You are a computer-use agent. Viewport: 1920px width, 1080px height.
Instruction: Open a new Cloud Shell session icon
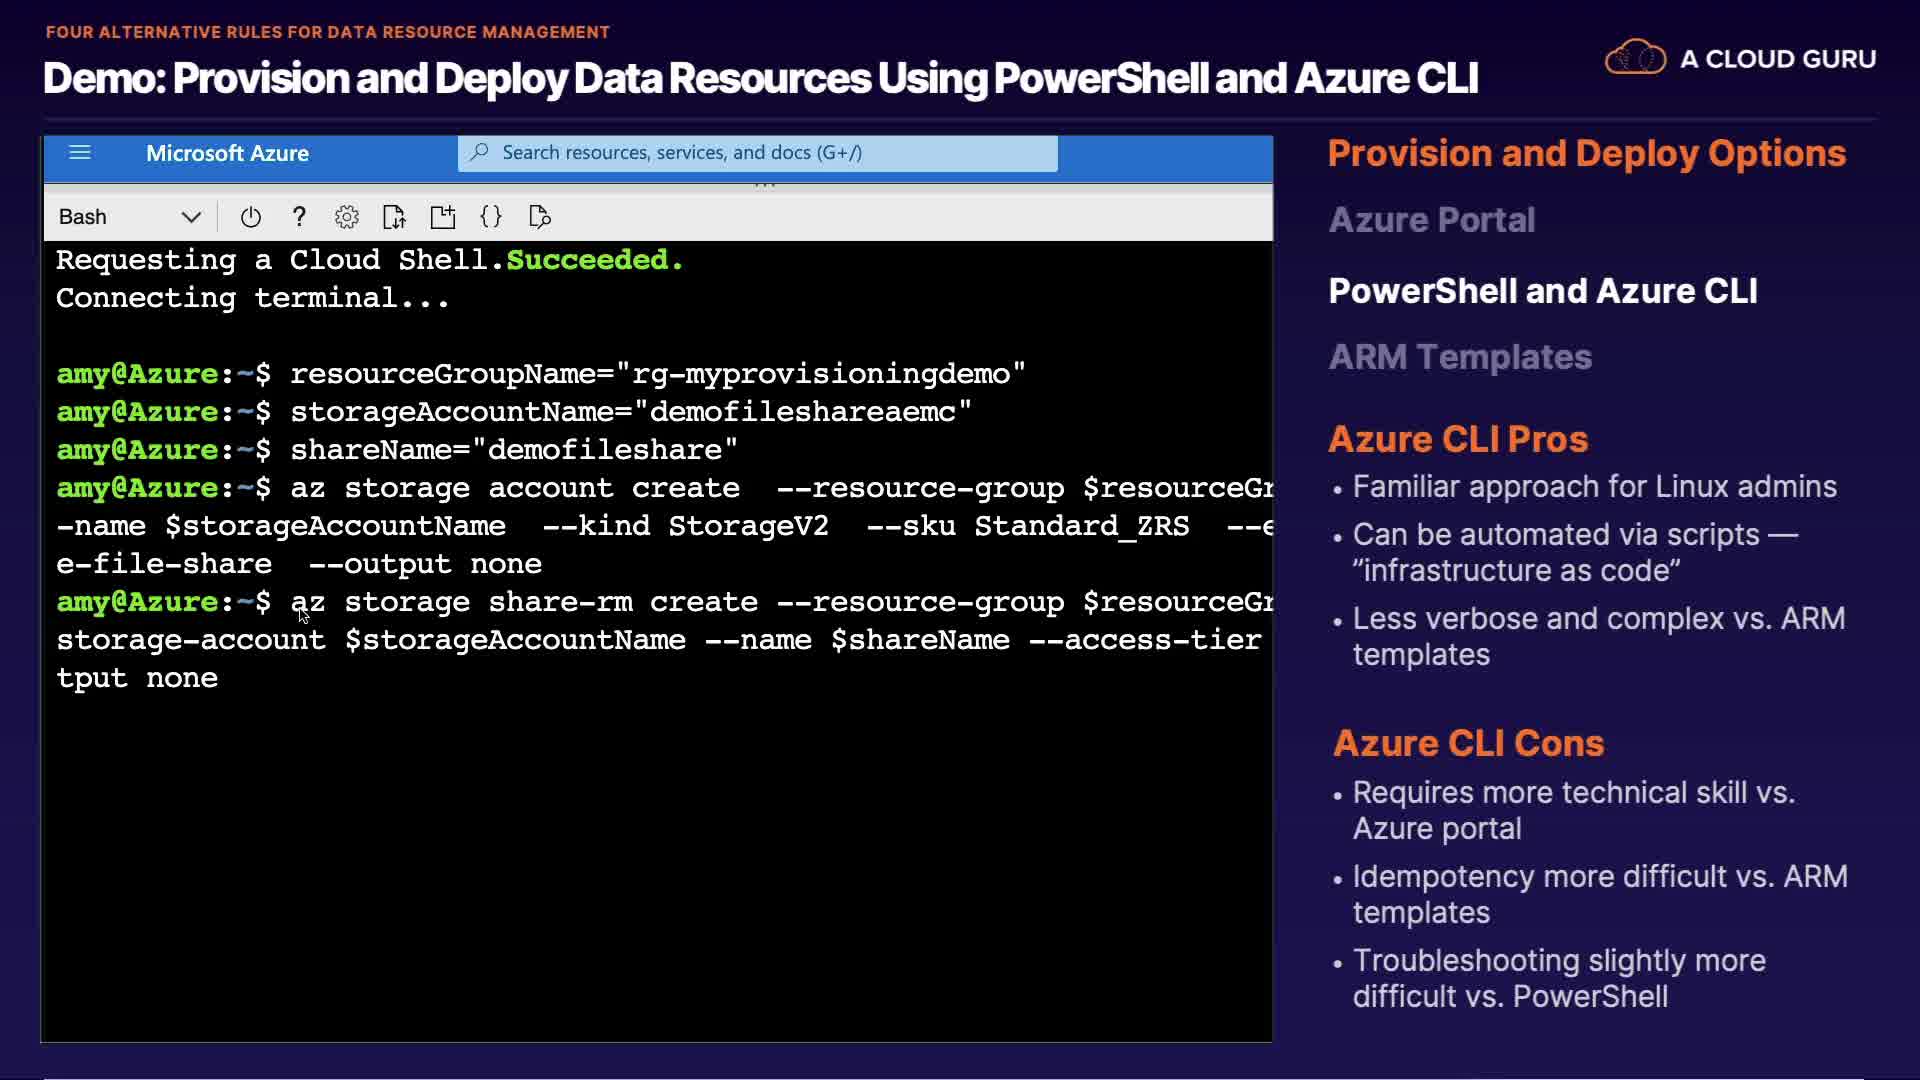(x=442, y=217)
